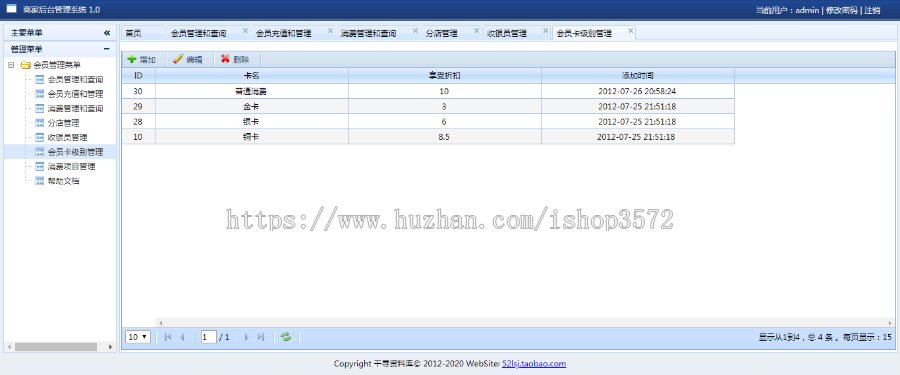The width and height of the screenshot is (900, 375).
Task: Click the grid horizontal scrollbar right arrow
Action: (x=890, y=323)
